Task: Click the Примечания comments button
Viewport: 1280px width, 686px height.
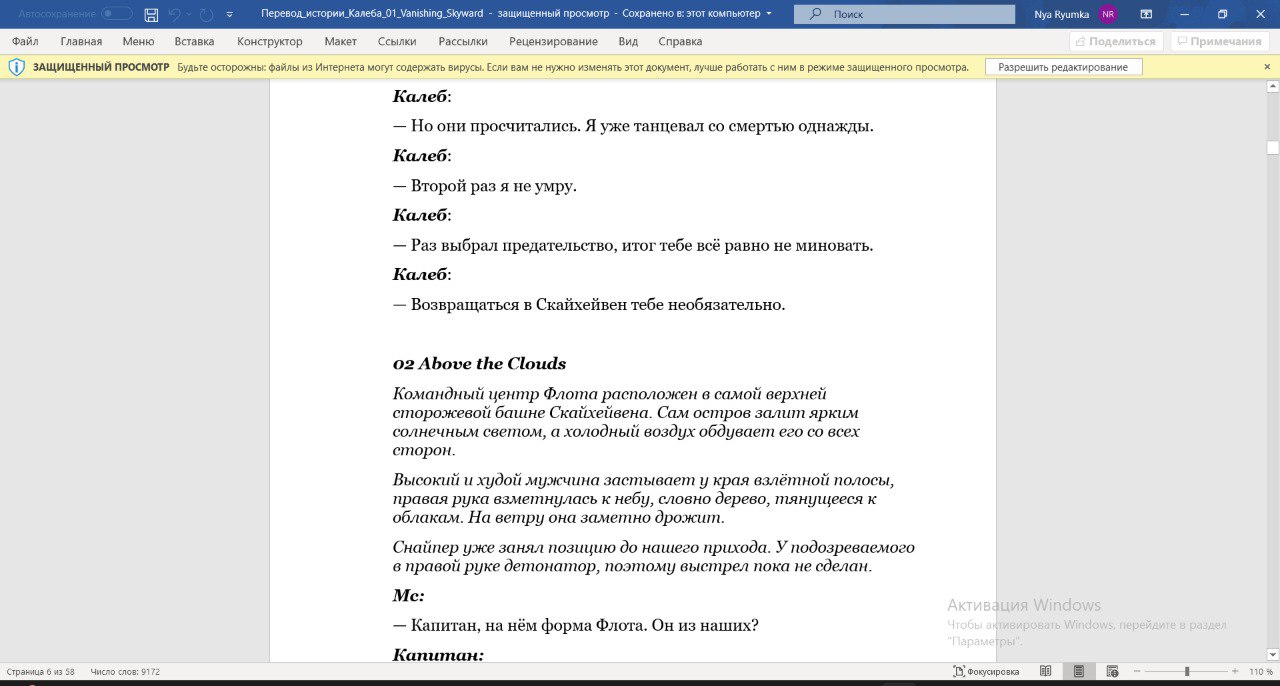Action: (1218, 41)
